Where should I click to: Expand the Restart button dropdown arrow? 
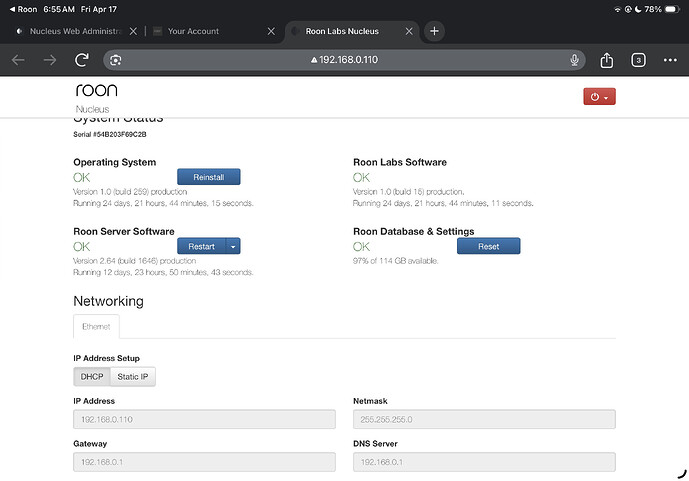pyautogui.click(x=233, y=246)
